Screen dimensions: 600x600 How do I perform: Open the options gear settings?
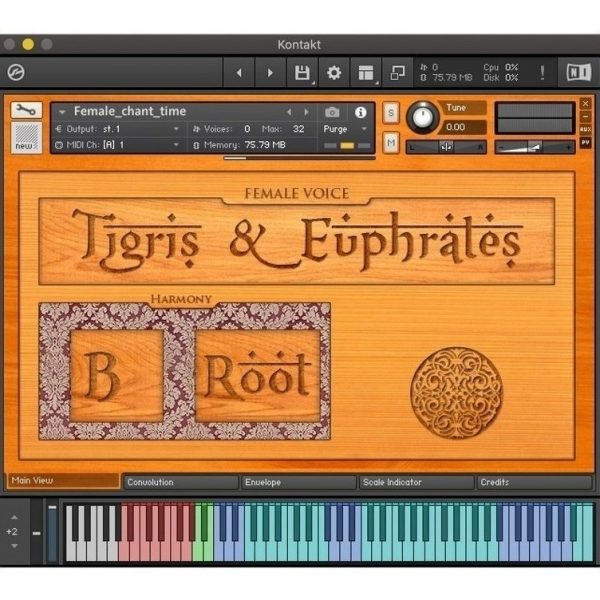[334, 73]
